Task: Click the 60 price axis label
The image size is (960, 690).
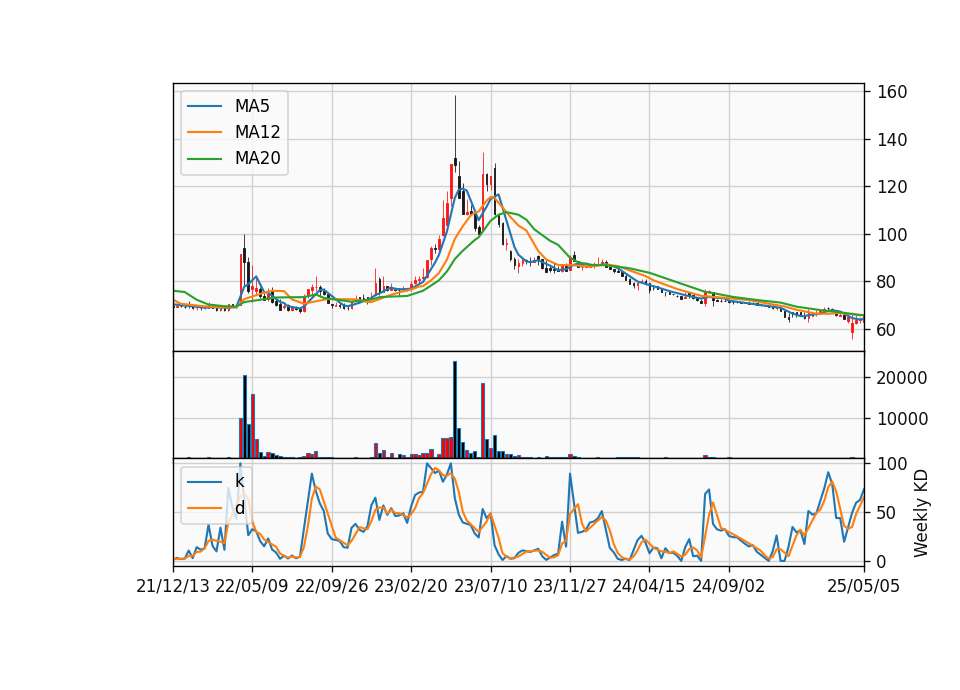Action: [x=887, y=329]
